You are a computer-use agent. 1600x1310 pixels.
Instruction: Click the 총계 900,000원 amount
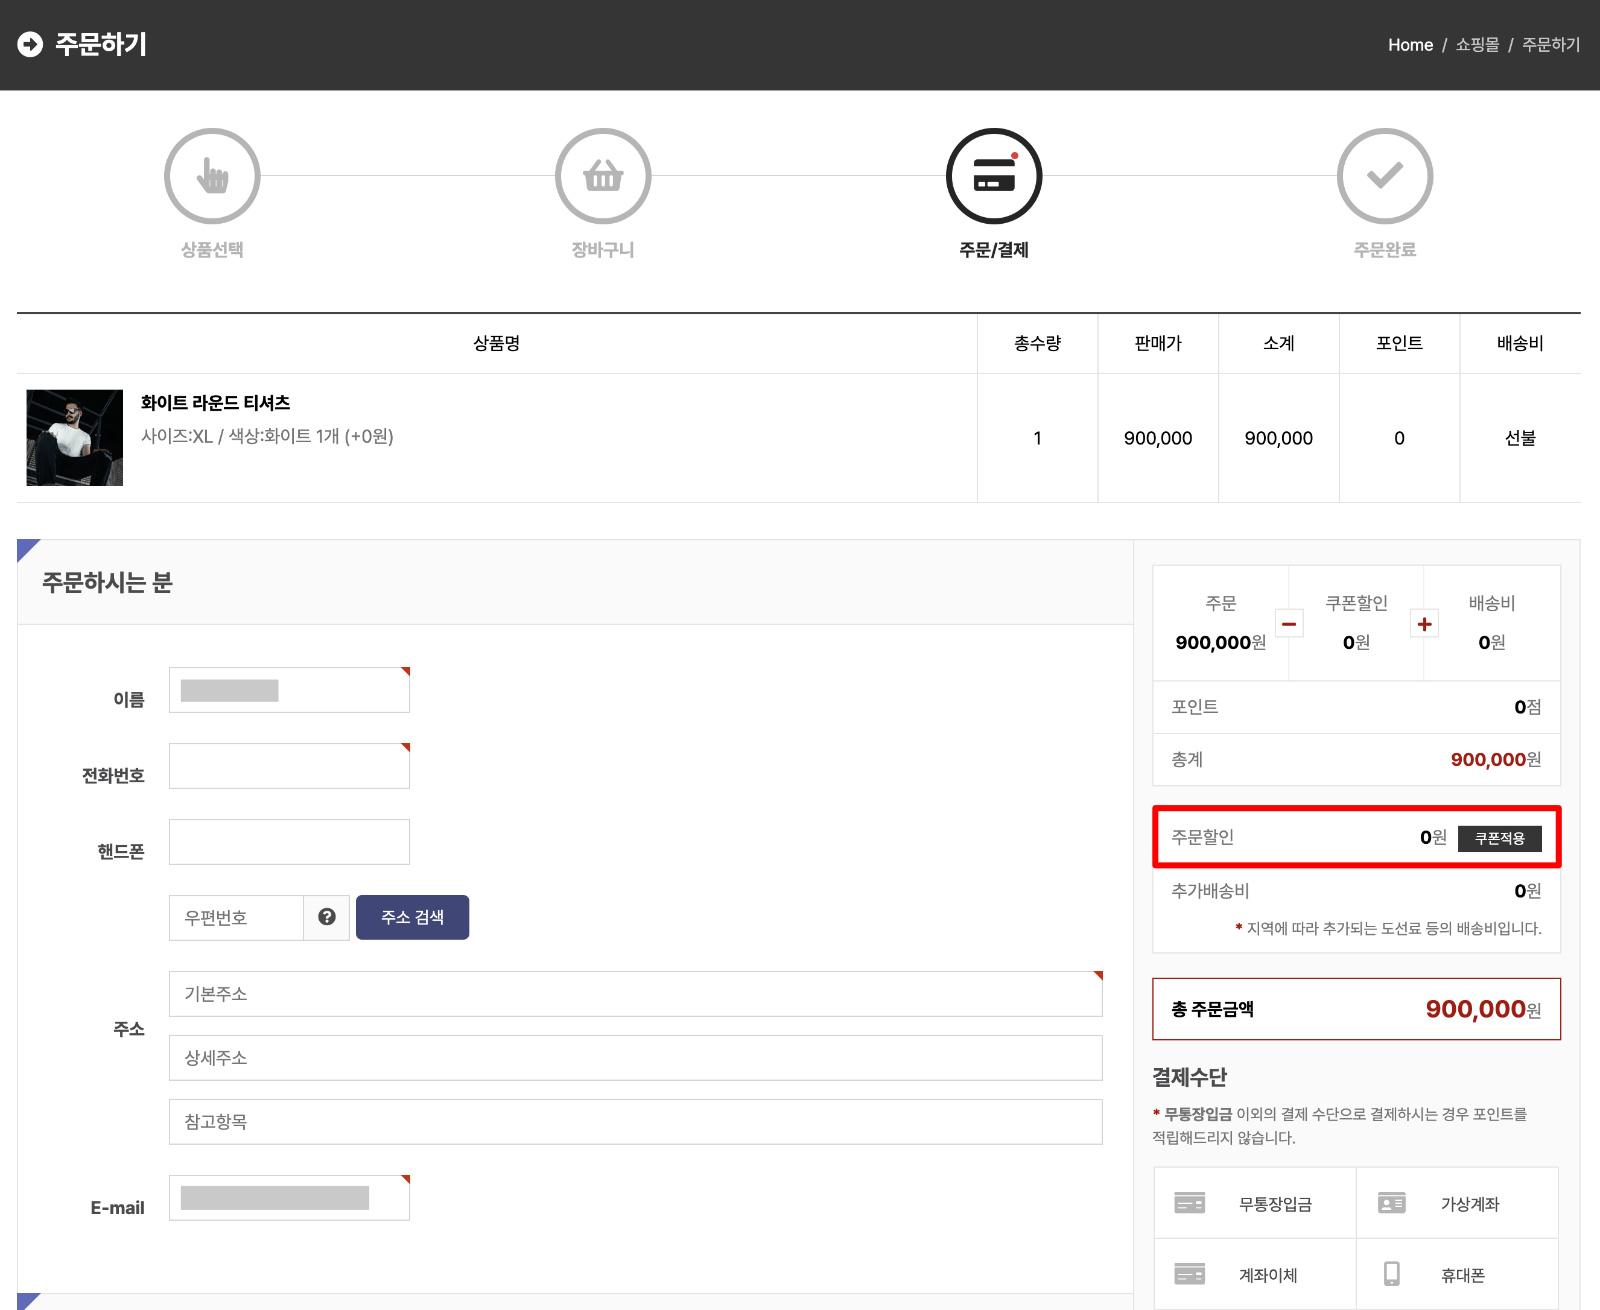click(x=1496, y=760)
